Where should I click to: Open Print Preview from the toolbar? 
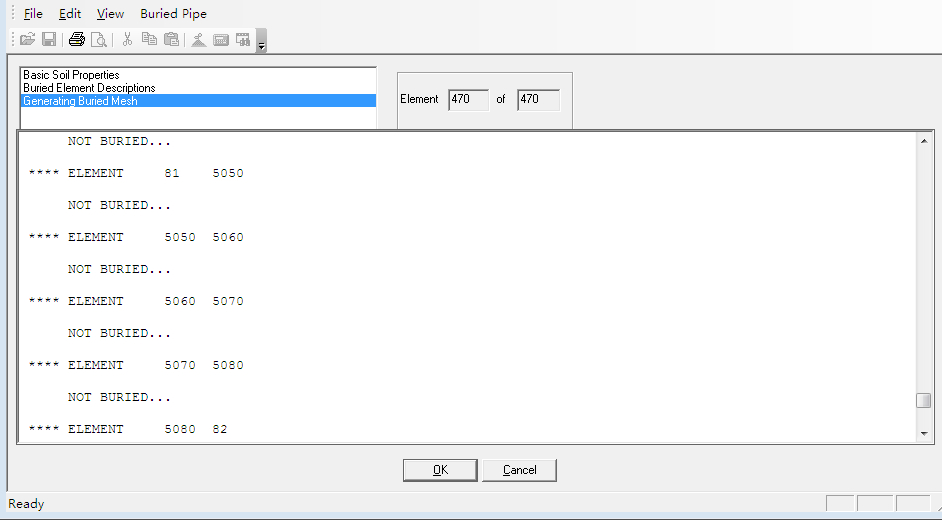(98, 40)
